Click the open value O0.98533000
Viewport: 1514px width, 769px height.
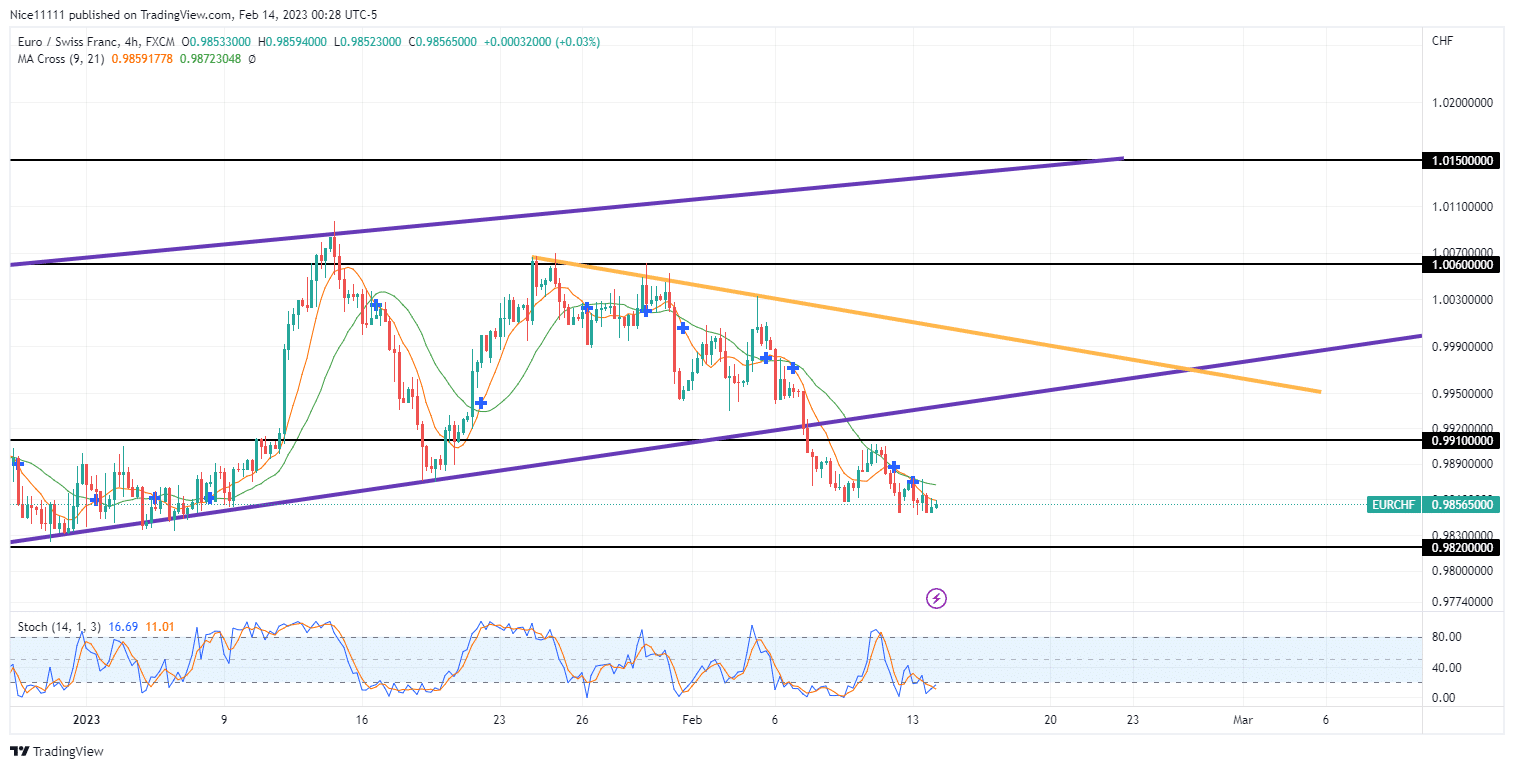tap(217, 42)
